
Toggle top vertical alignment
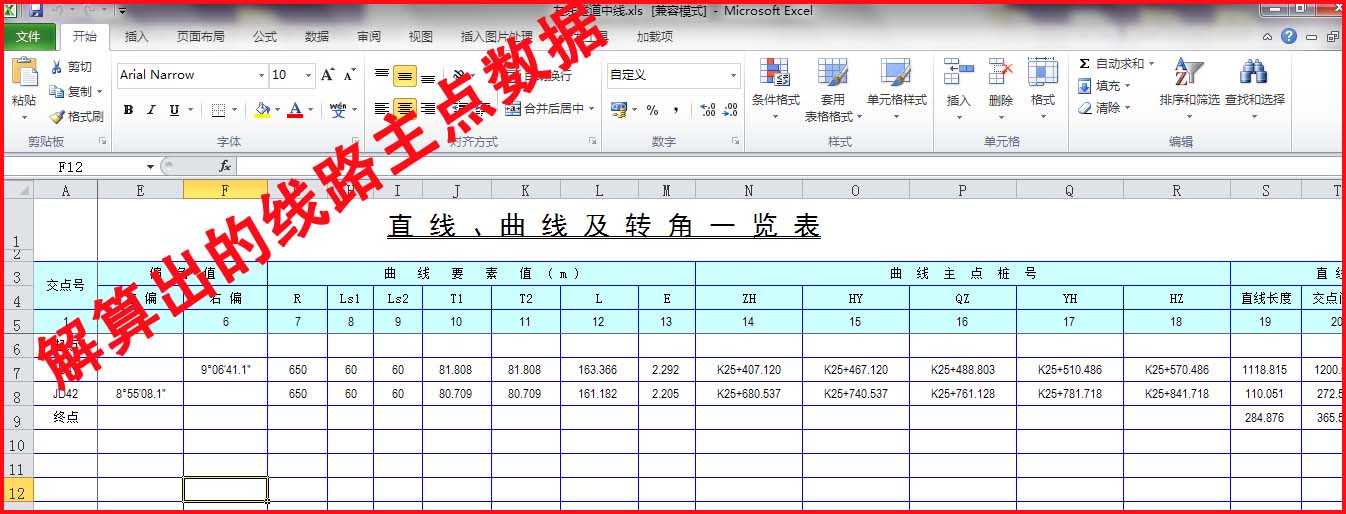pos(381,75)
